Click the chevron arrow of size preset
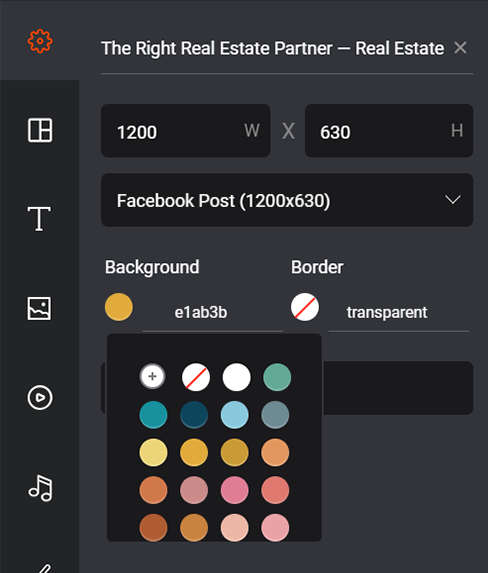The image size is (488, 573). 453,200
